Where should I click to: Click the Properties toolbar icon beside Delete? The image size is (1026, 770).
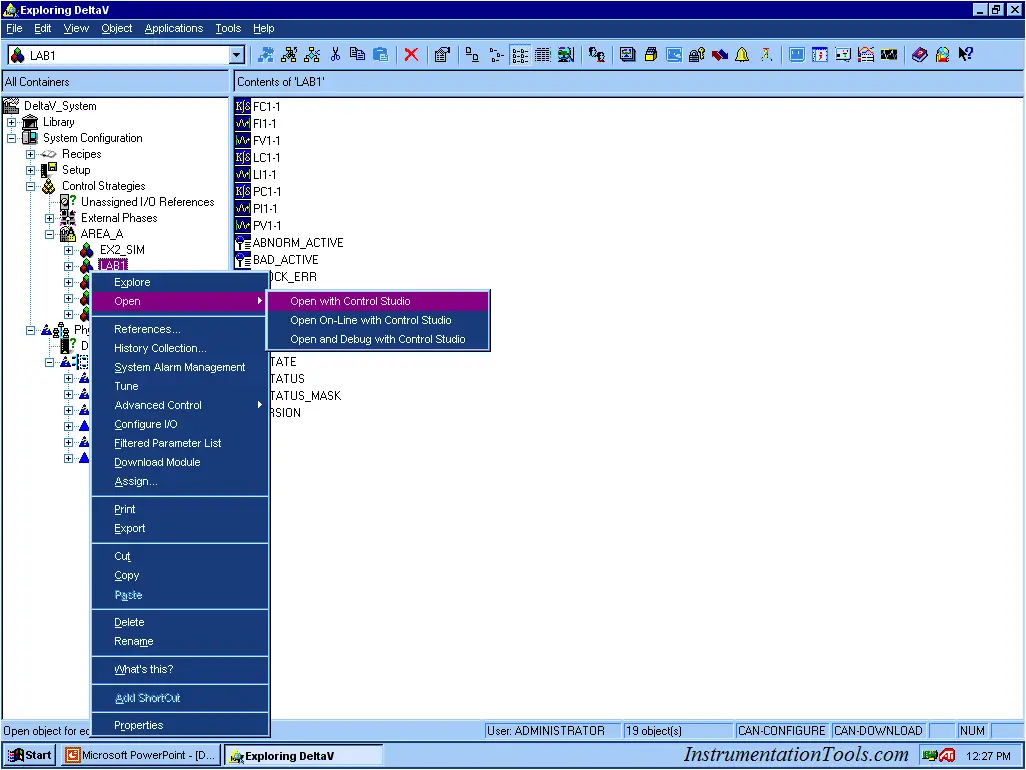click(442, 55)
